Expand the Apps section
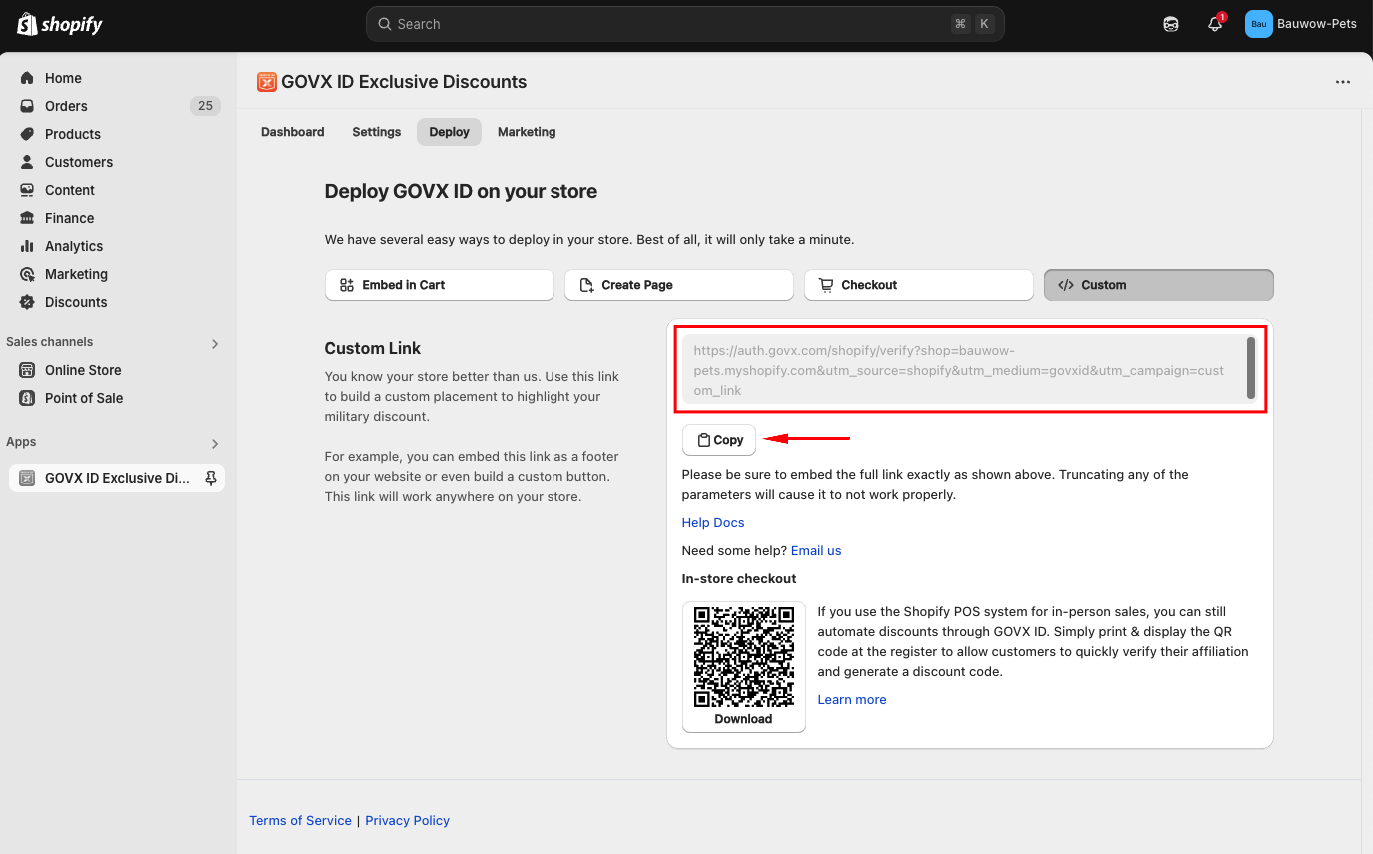 pos(215,443)
